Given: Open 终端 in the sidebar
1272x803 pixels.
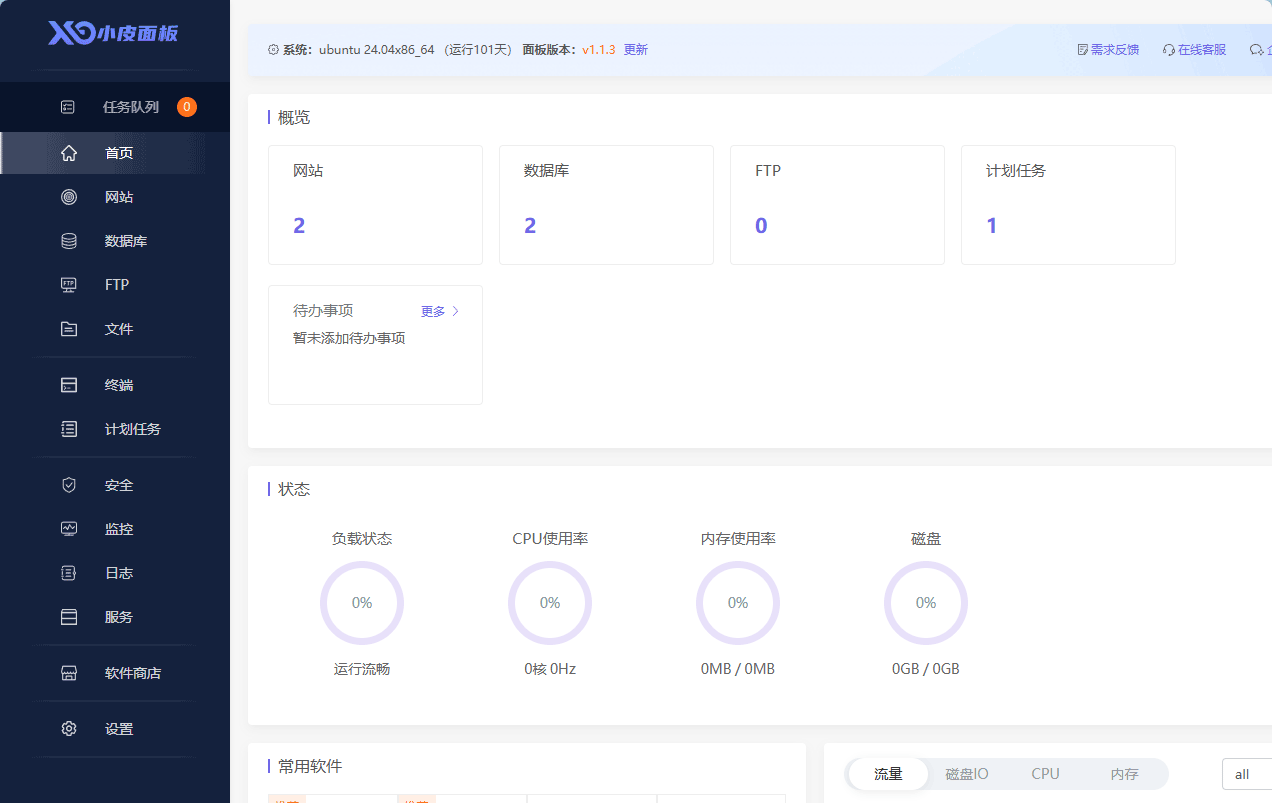Looking at the screenshot, I should [x=115, y=385].
